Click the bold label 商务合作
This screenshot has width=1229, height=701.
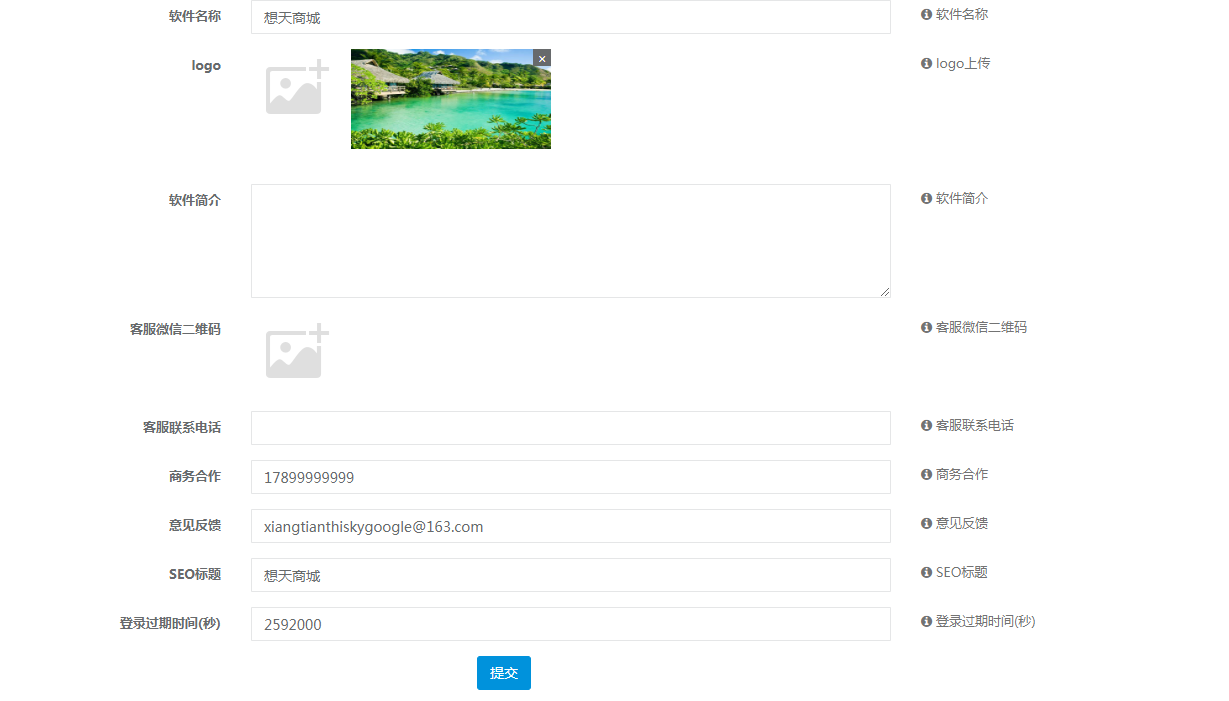(x=195, y=477)
